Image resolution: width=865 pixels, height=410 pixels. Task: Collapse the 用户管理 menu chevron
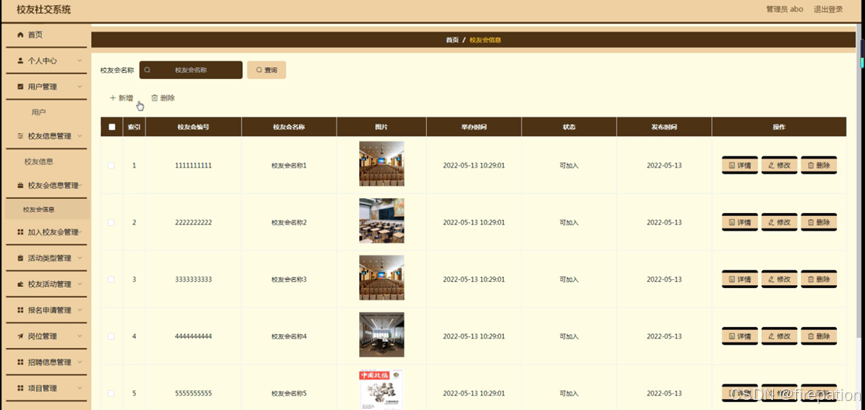click(80, 87)
